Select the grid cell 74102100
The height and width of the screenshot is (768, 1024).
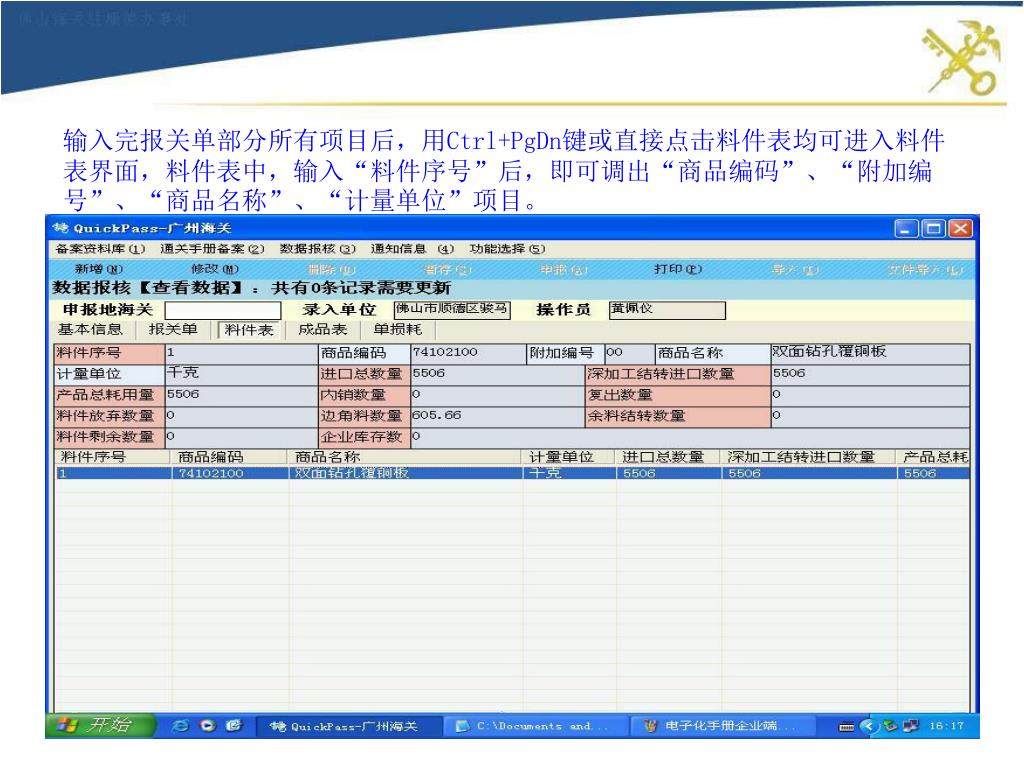(230, 473)
